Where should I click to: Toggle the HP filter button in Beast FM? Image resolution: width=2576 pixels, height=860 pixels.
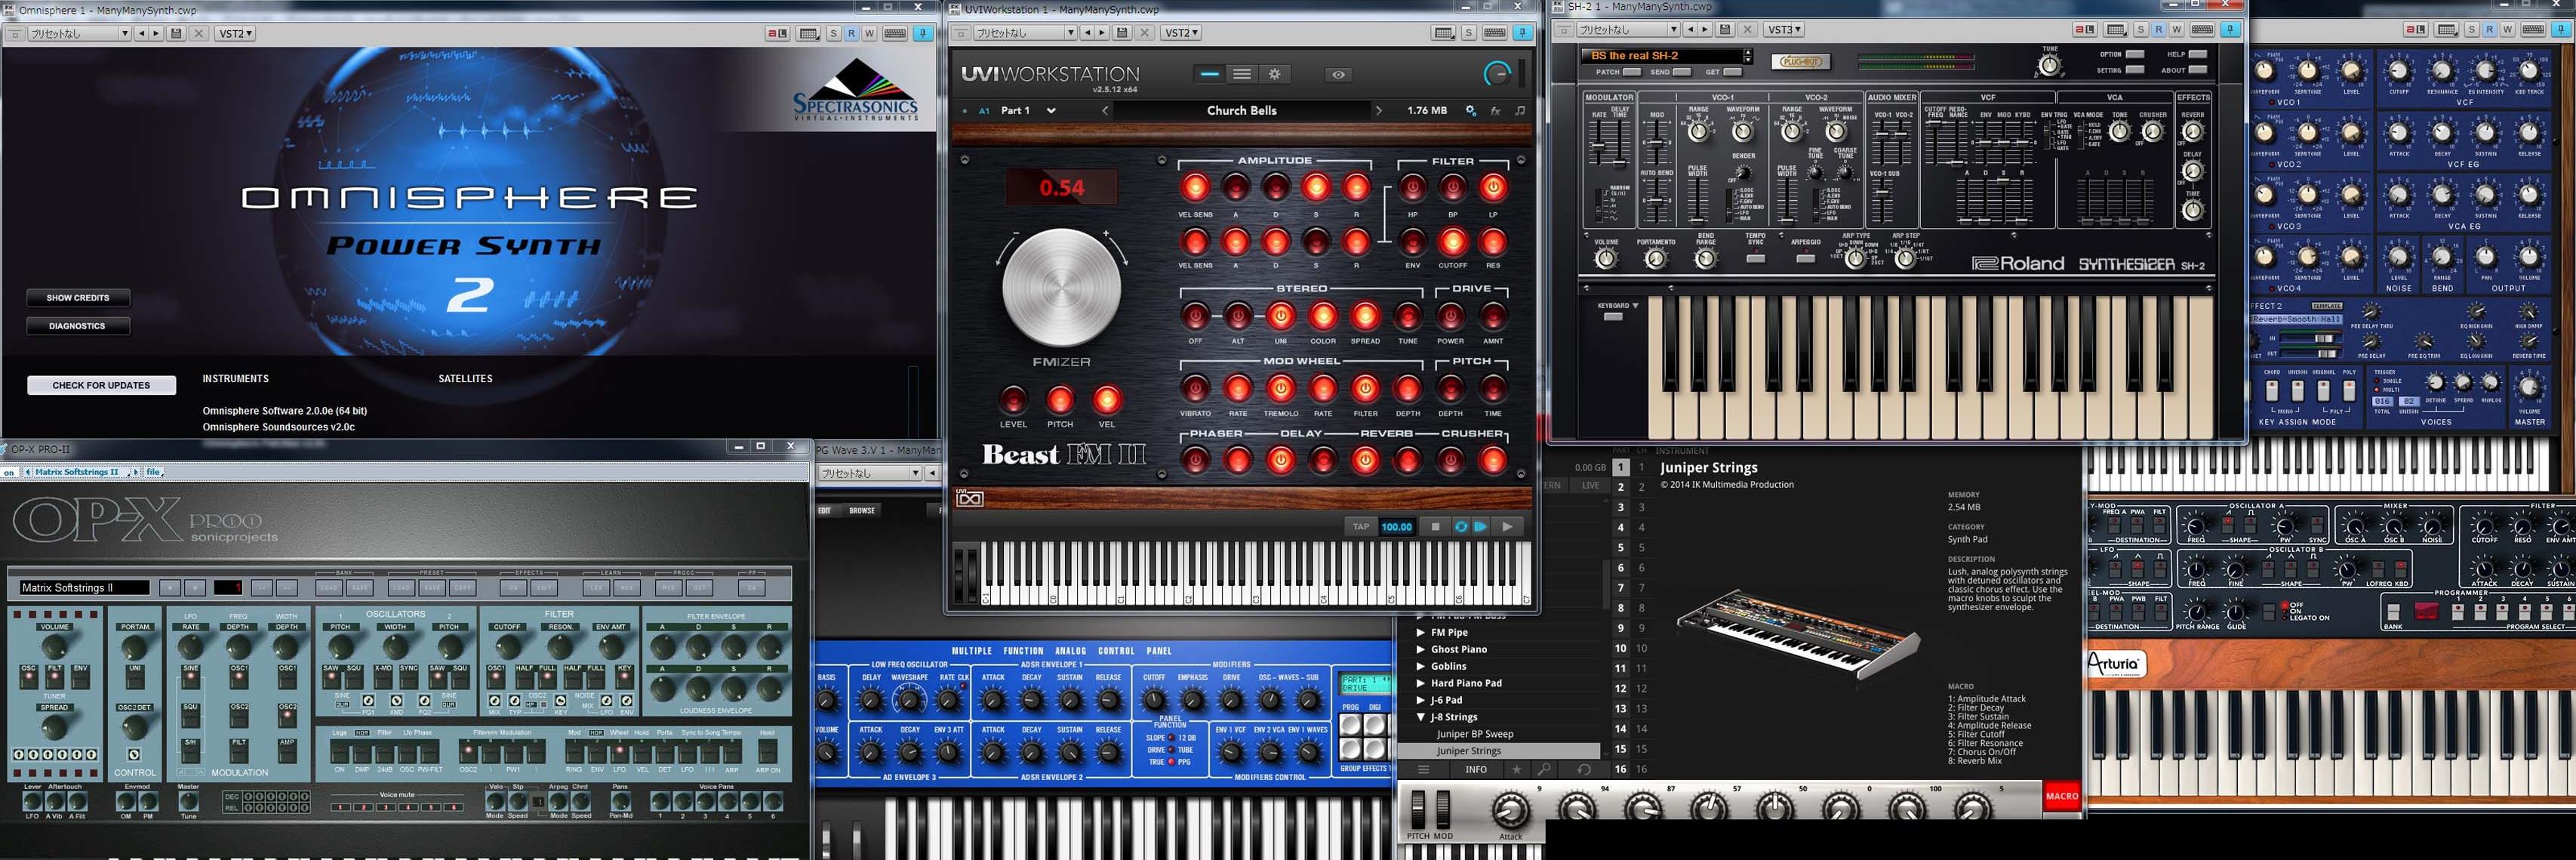click(x=1412, y=187)
